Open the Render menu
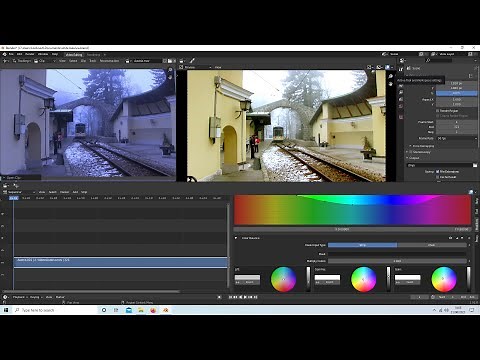The image size is (480, 360). 30,54
